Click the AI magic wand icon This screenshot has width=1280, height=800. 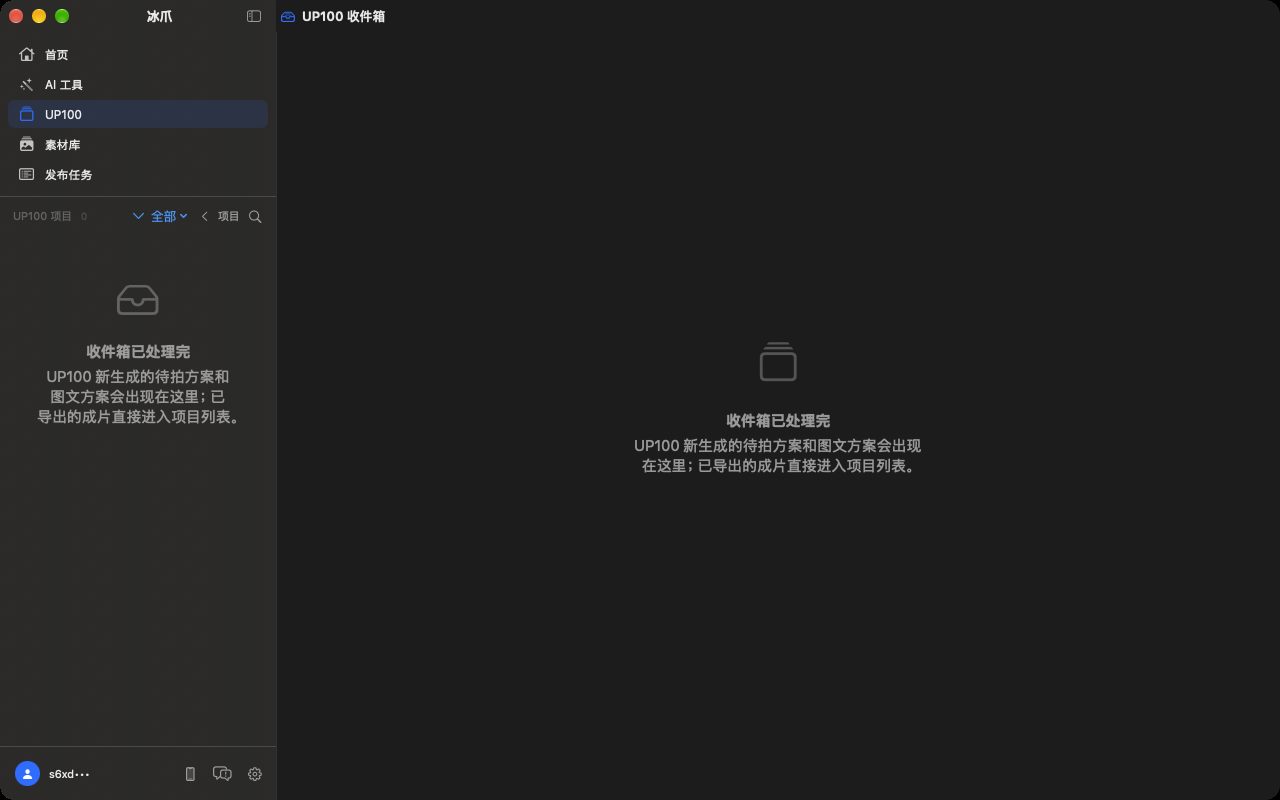click(x=27, y=85)
